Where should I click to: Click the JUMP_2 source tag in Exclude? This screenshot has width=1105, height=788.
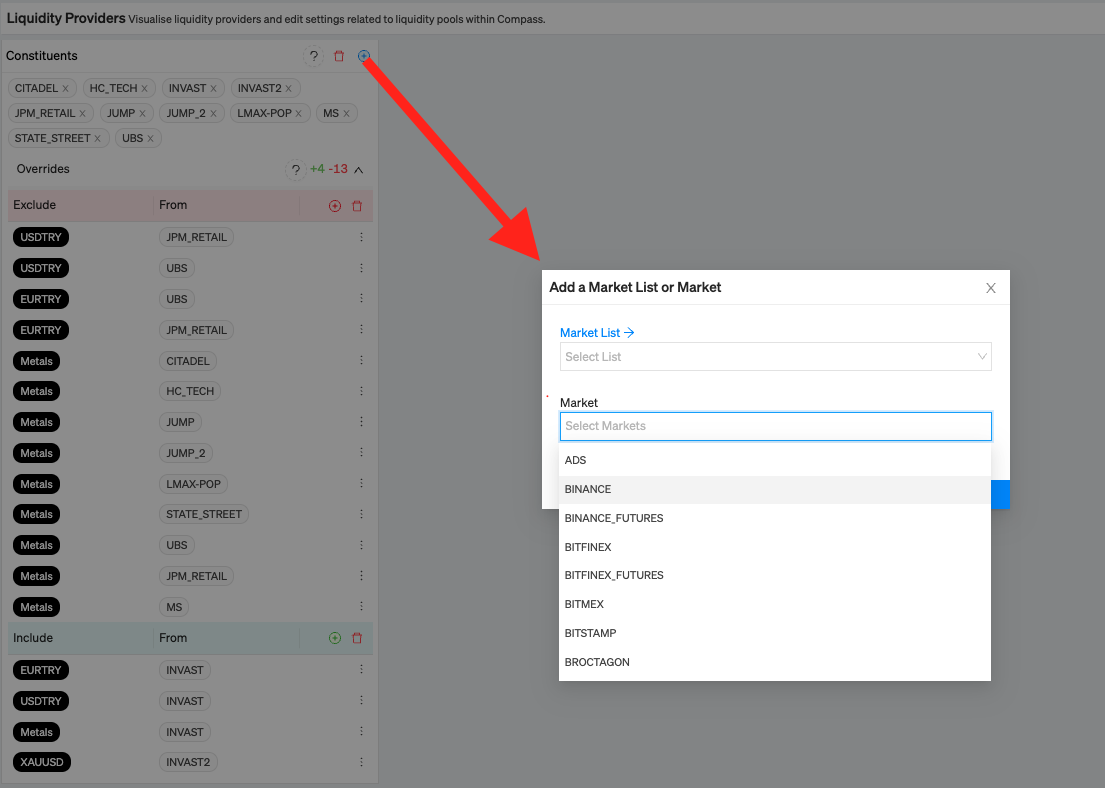(186, 453)
